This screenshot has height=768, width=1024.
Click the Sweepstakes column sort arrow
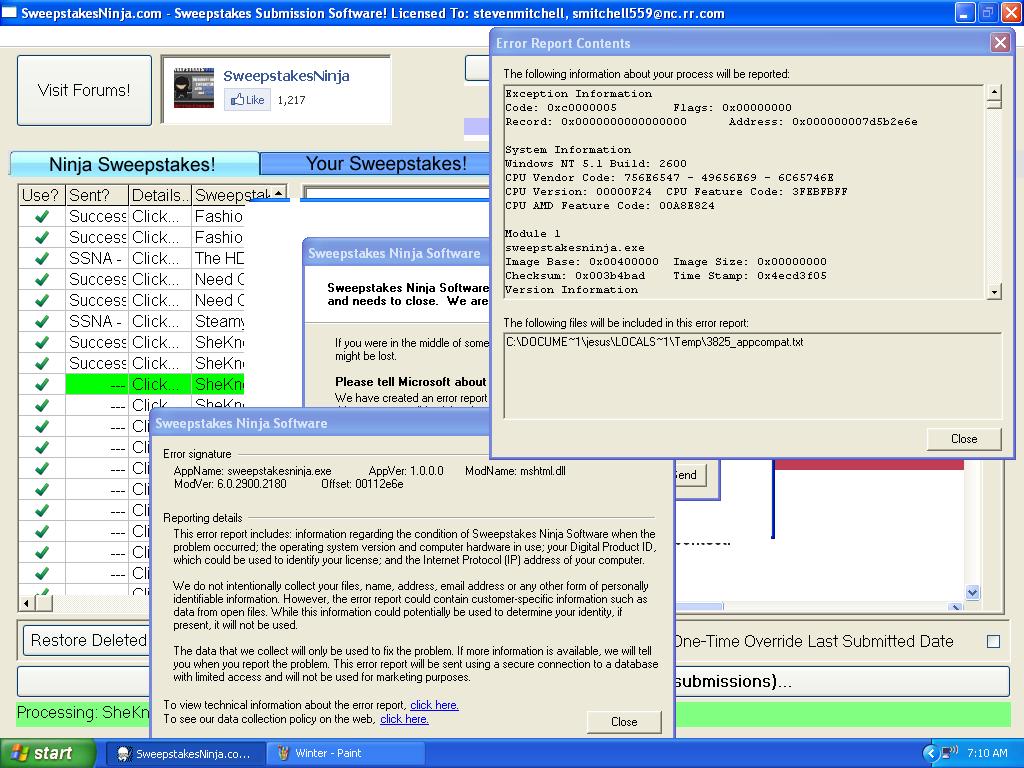[x=278, y=193]
